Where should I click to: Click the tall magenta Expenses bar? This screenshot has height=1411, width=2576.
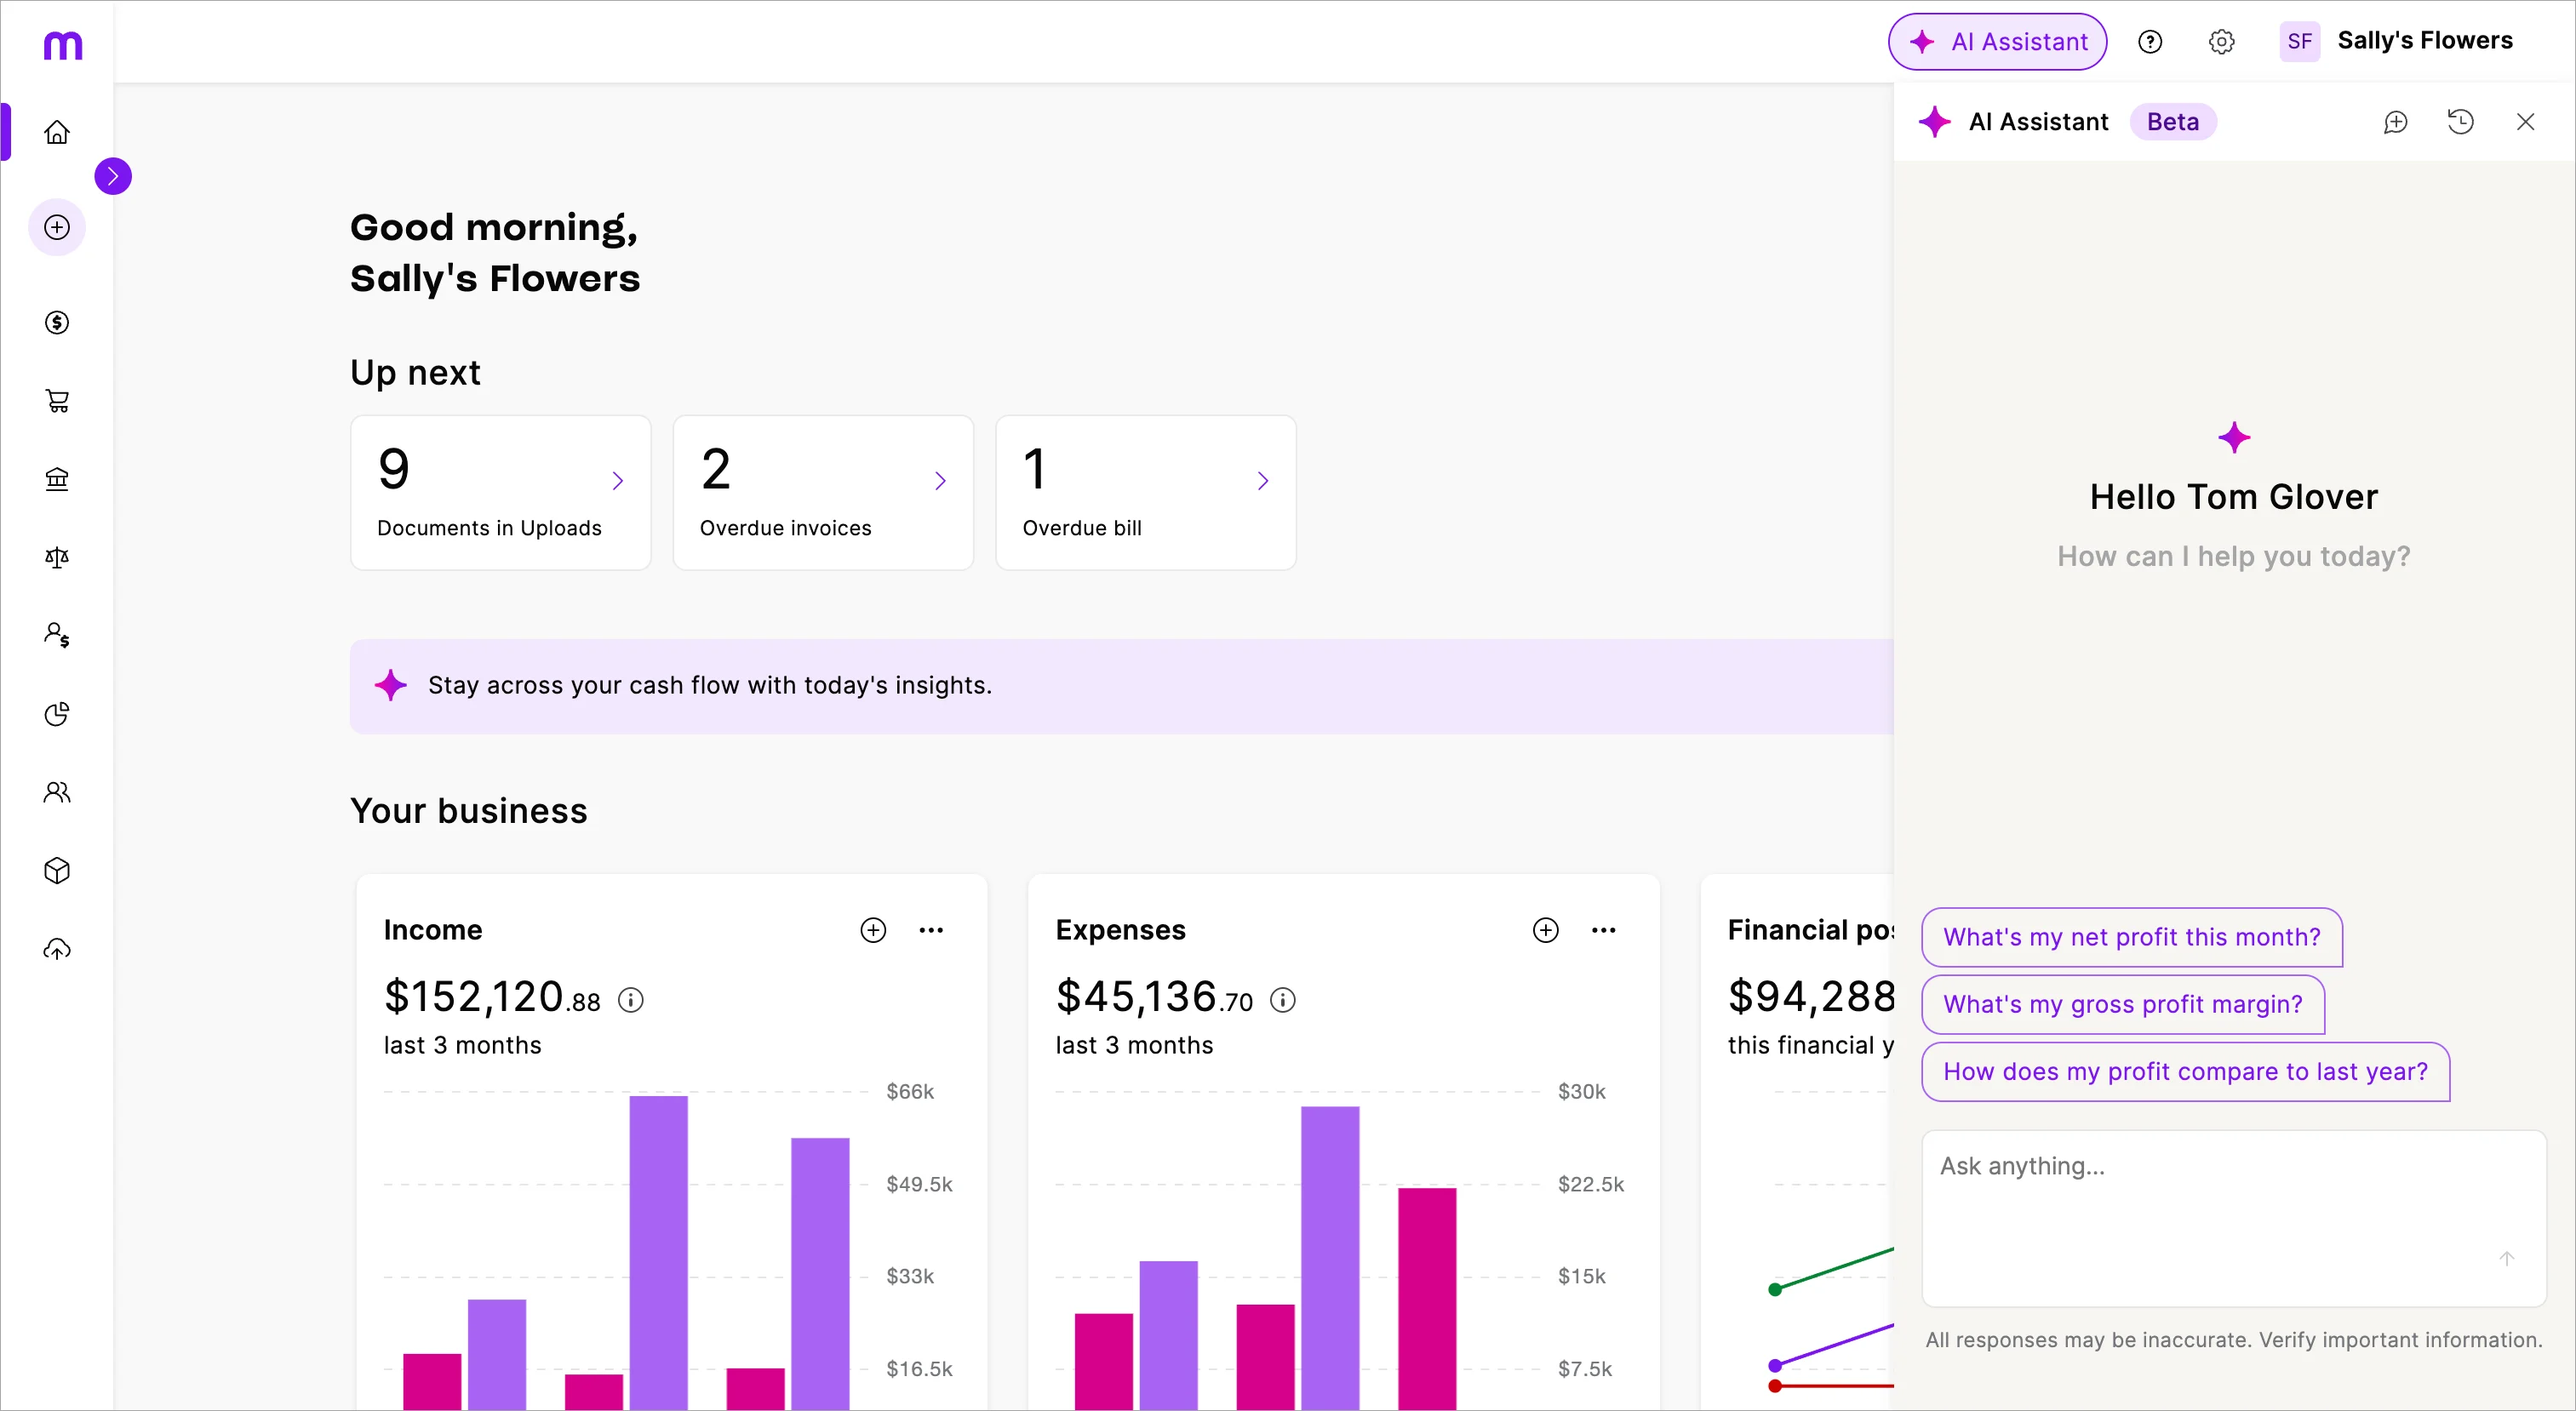(x=1427, y=1298)
